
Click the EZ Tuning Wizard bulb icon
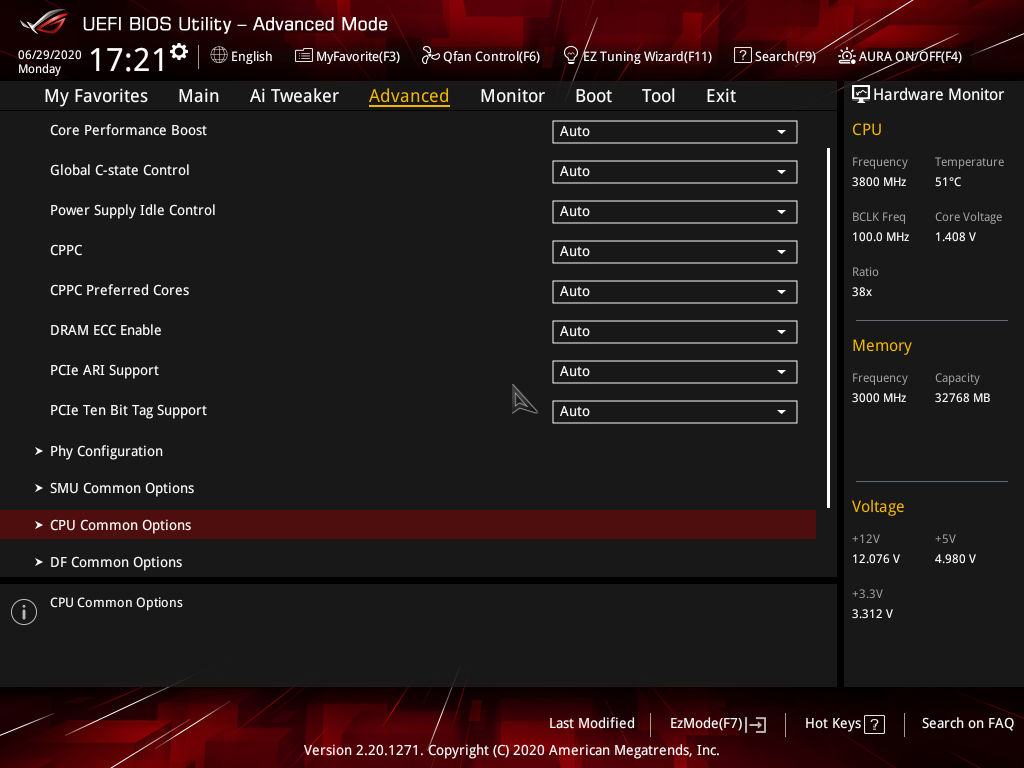click(x=570, y=56)
